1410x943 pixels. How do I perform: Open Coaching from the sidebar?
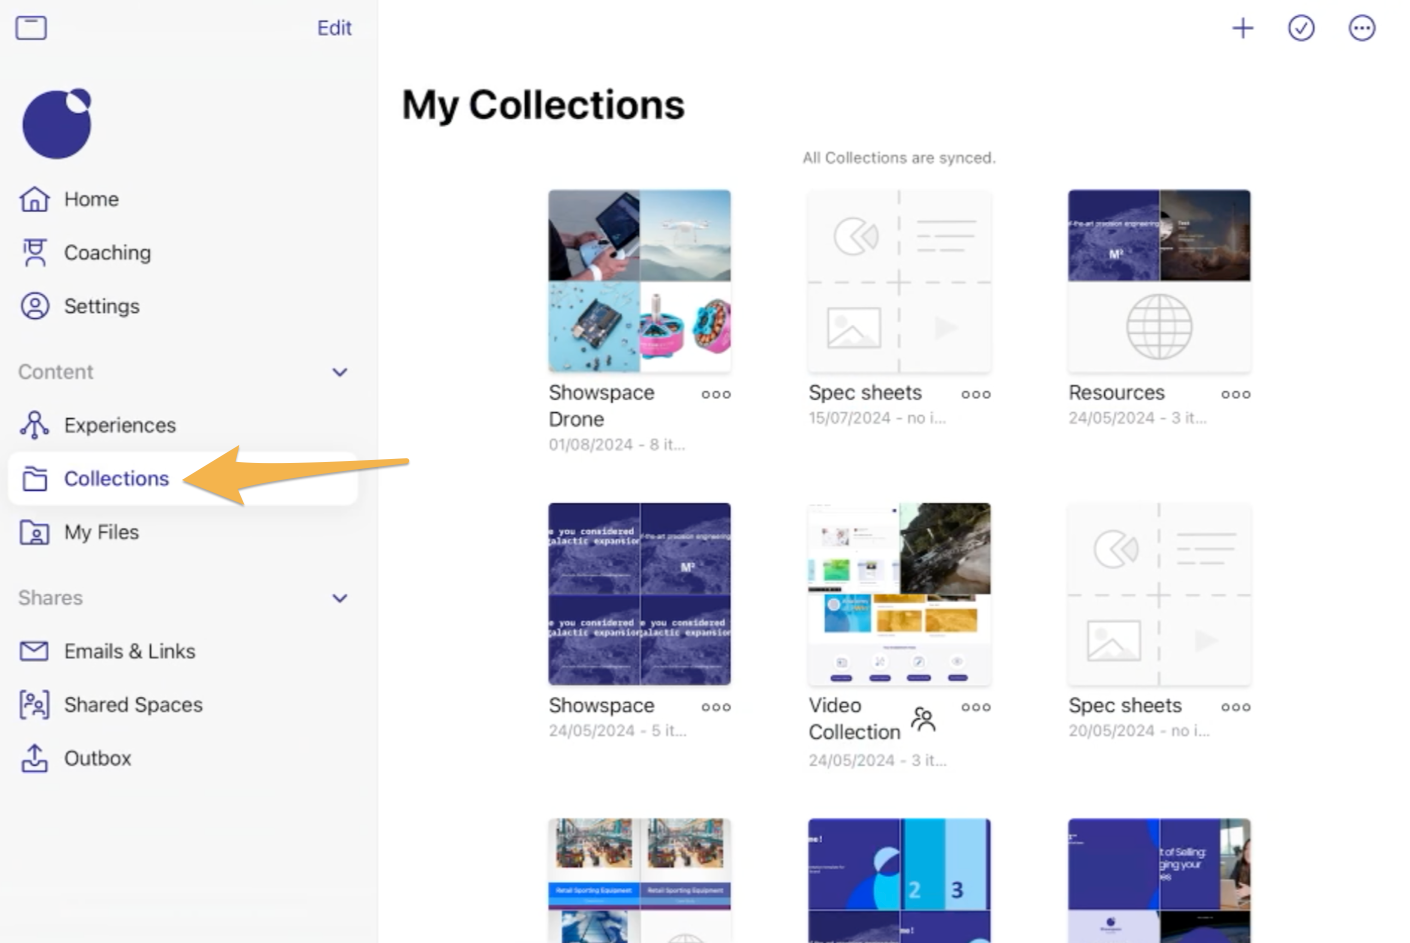(x=107, y=252)
